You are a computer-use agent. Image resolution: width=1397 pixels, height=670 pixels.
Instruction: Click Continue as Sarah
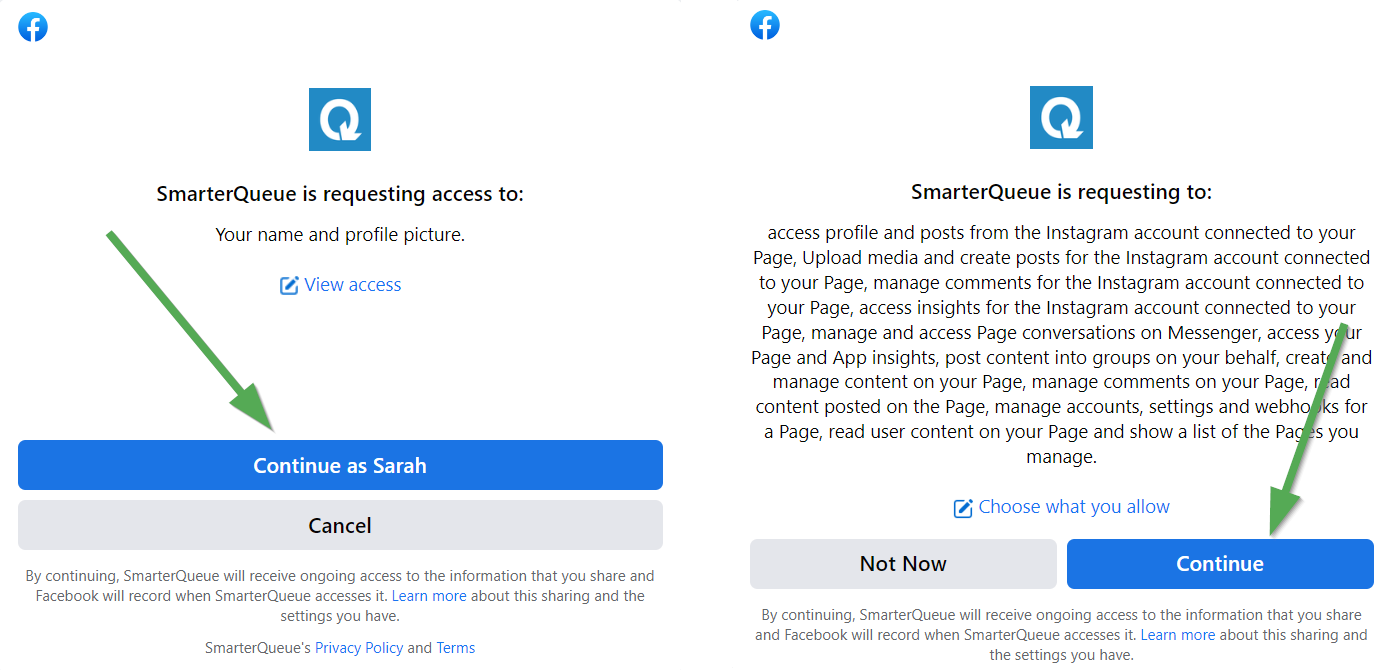click(340, 465)
